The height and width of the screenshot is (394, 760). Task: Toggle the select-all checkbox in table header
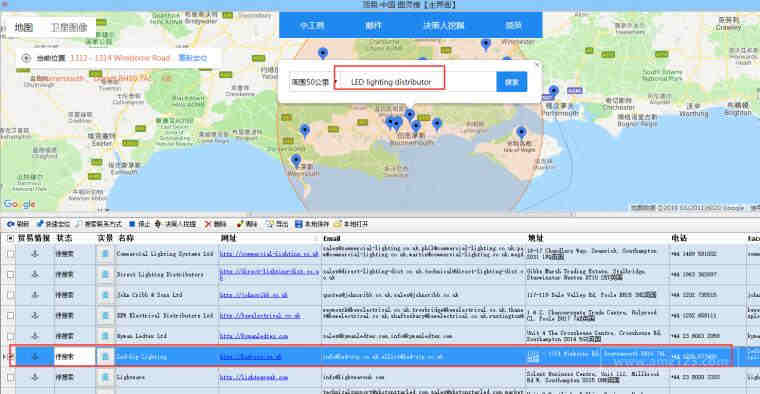[10, 238]
